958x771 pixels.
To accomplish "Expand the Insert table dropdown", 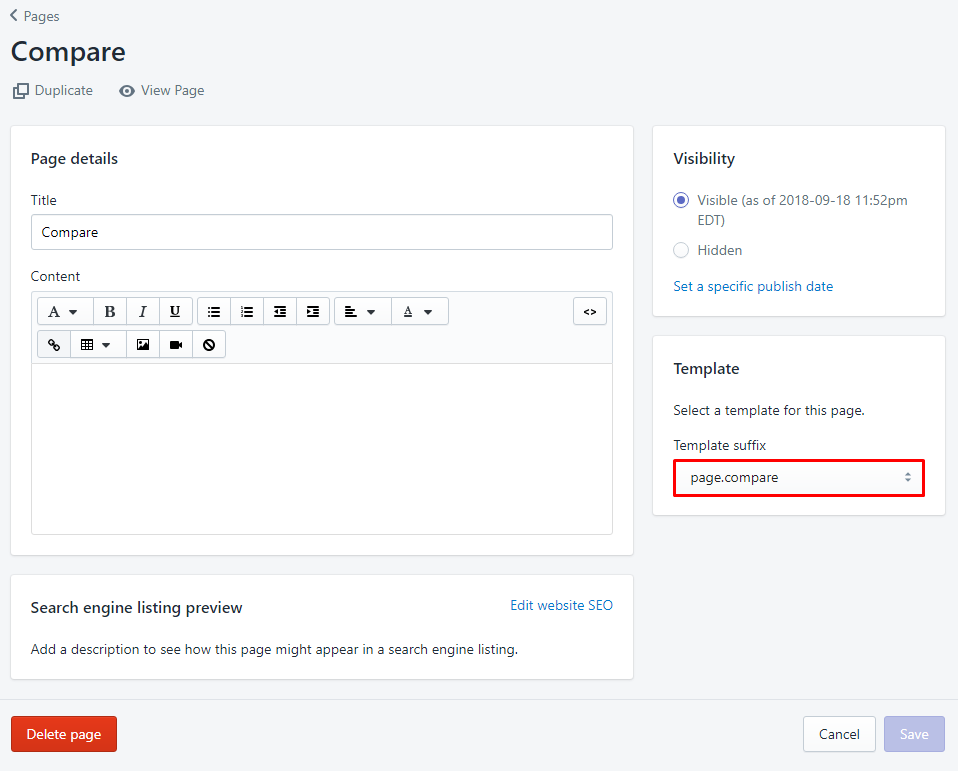I will (x=97, y=345).
